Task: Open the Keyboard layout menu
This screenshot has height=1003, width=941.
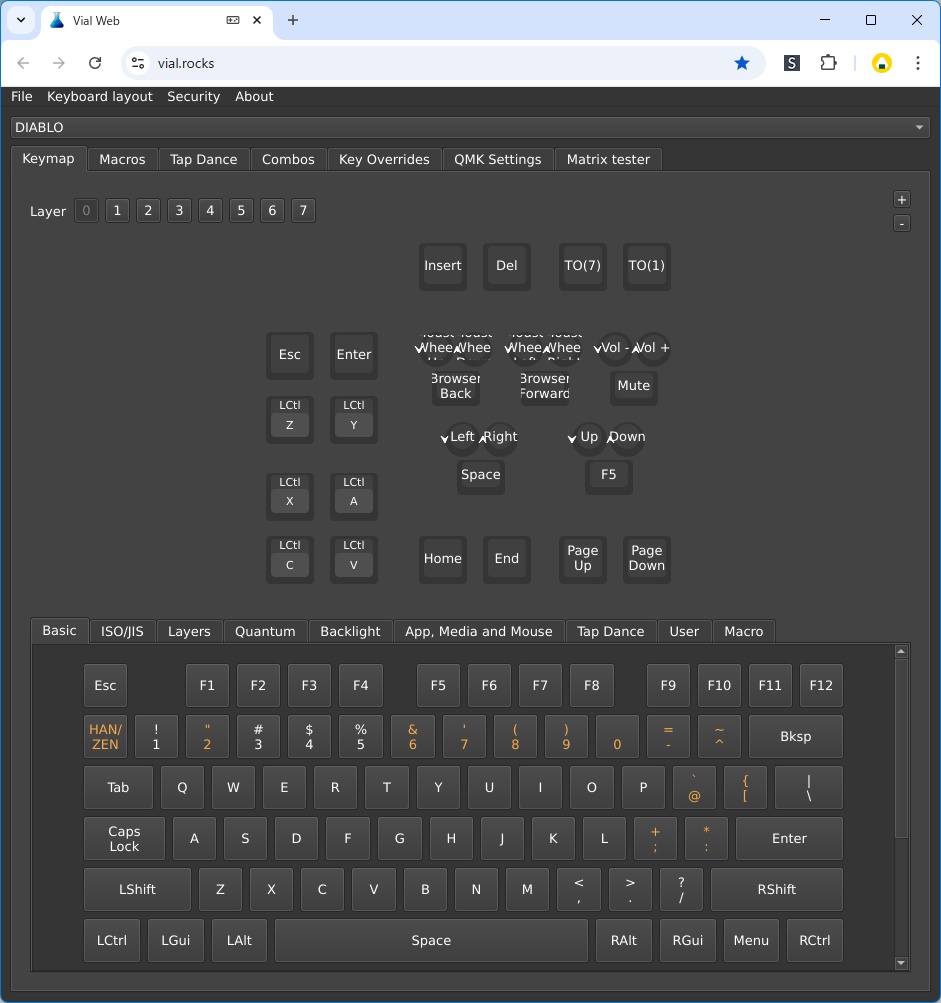Action: point(100,97)
